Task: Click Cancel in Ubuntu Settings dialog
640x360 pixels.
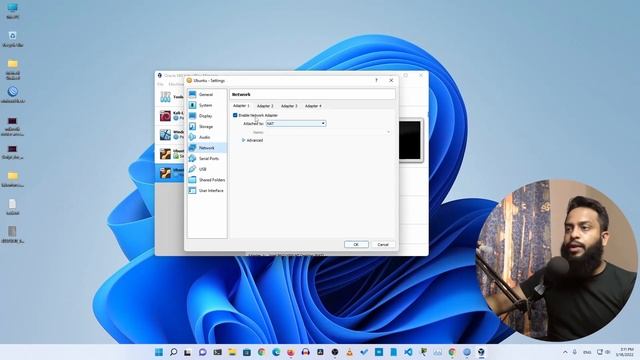Action: 383,244
